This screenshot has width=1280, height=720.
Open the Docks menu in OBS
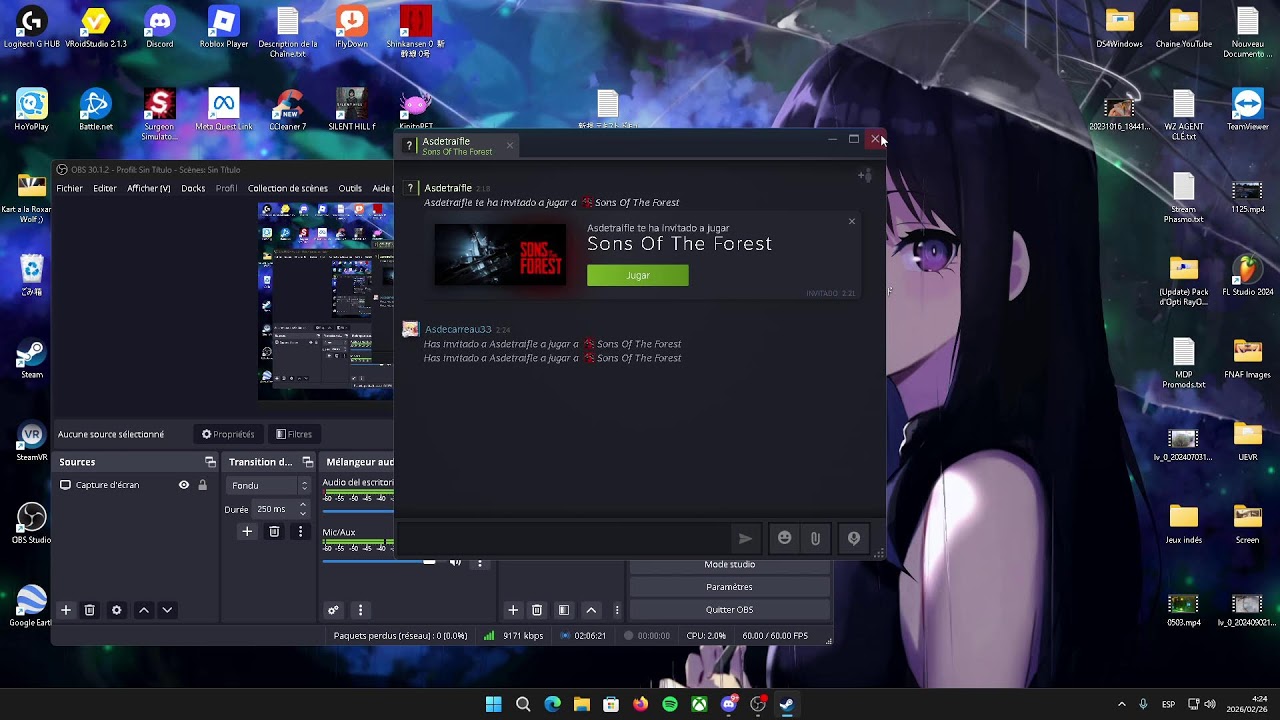193,188
